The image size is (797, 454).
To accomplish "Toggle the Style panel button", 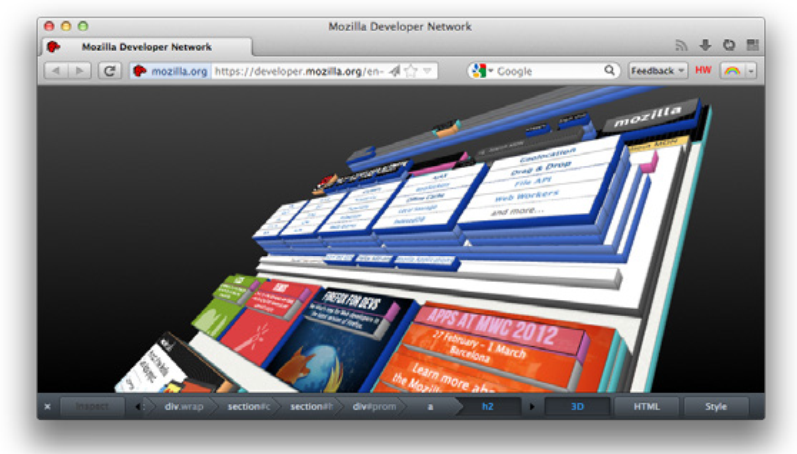I will (x=716, y=407).
